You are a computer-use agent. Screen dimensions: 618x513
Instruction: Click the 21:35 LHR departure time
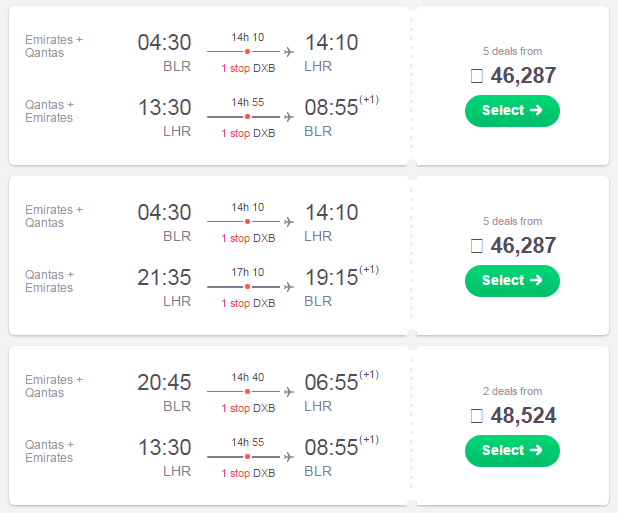pyautogui.click(x=164, y=277)
